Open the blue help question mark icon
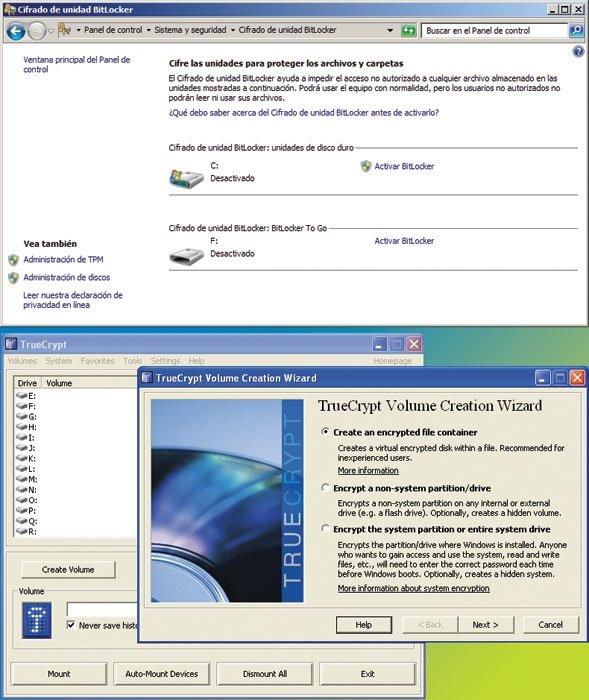The height and width of the screenshot is (700, 589). (x=578, y=52)
